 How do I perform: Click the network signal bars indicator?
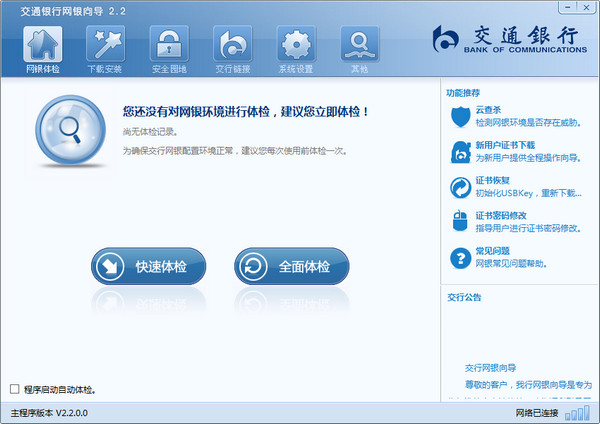[x=577, y=413]
